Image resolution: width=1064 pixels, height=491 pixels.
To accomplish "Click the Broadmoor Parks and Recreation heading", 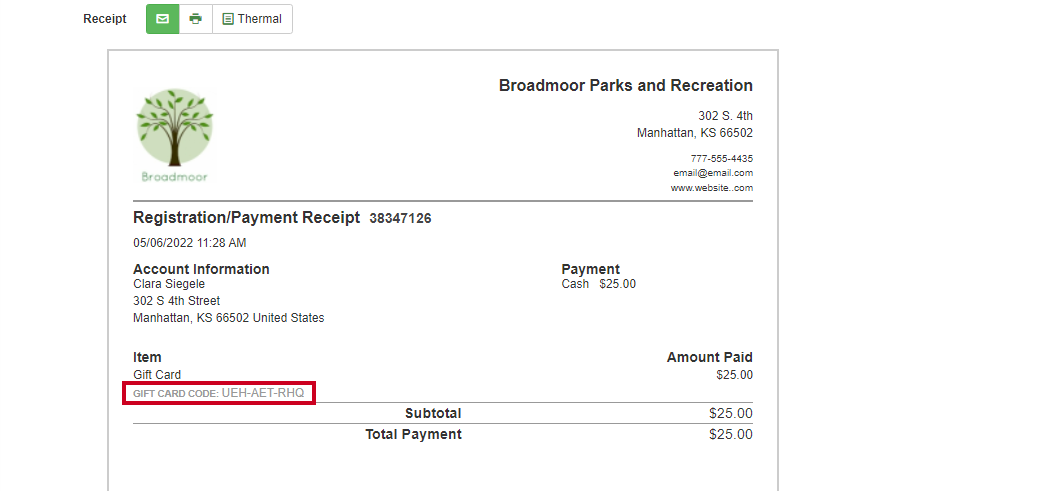I will click(x=626, y=85).
